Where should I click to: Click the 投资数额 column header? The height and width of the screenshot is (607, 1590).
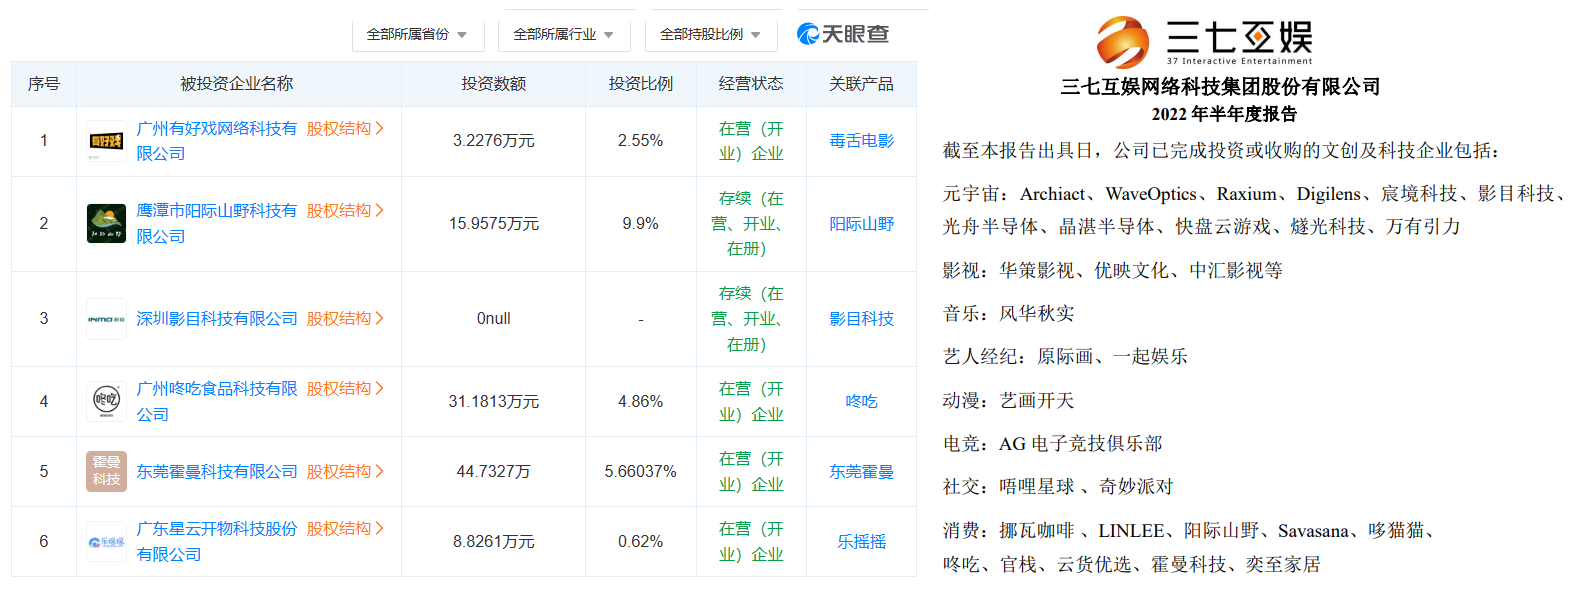point(493,84)
